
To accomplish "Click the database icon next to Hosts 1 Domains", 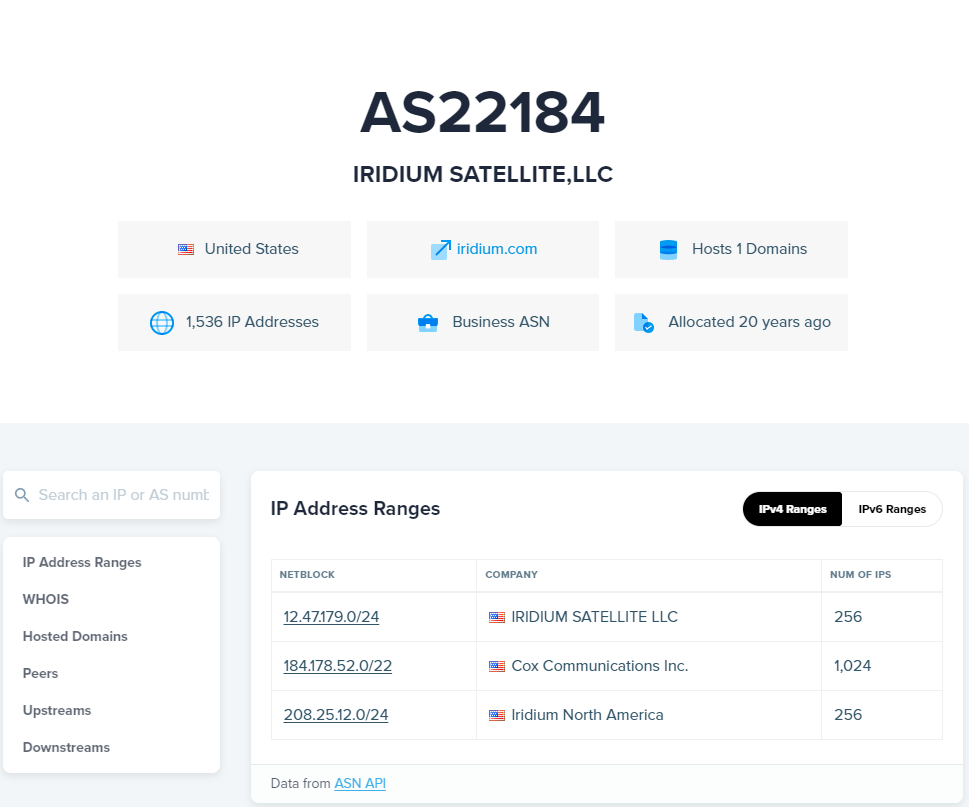I will point(669,250).
